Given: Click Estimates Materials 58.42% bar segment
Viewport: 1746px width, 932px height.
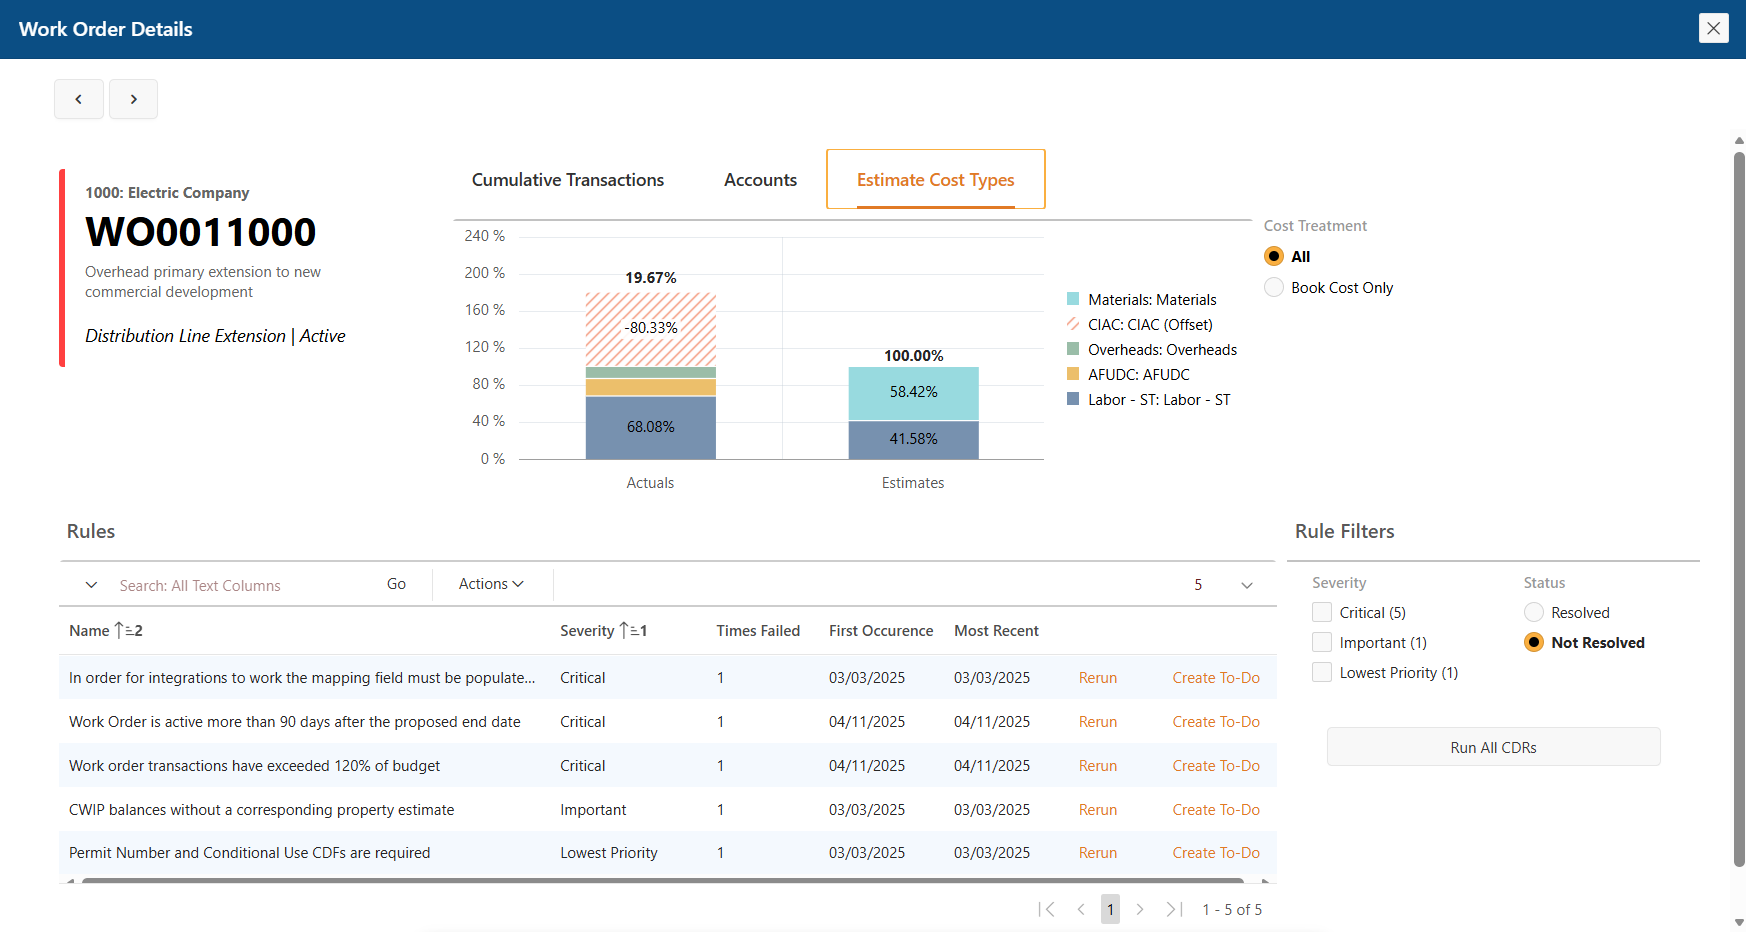Looking at the screenshot, I should point(914,393).
